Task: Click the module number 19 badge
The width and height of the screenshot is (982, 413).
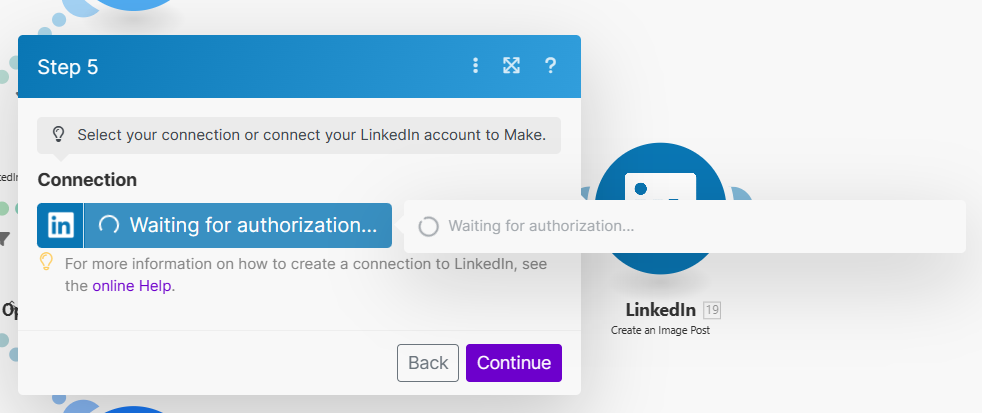Action: (712, 310)
